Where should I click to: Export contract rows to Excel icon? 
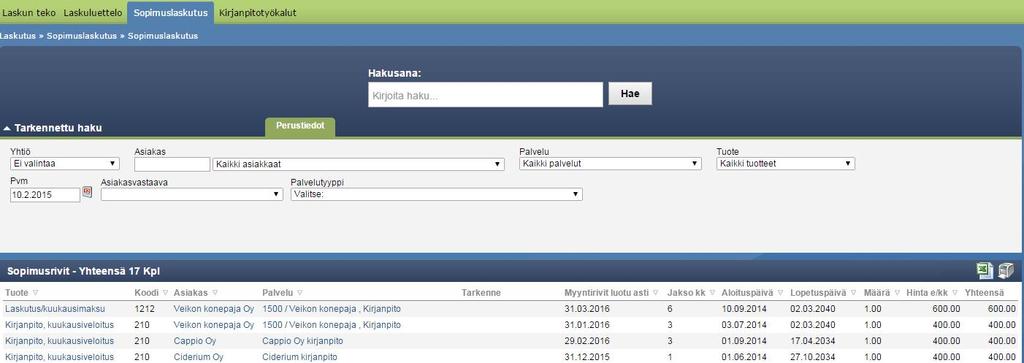click(984, 271)
